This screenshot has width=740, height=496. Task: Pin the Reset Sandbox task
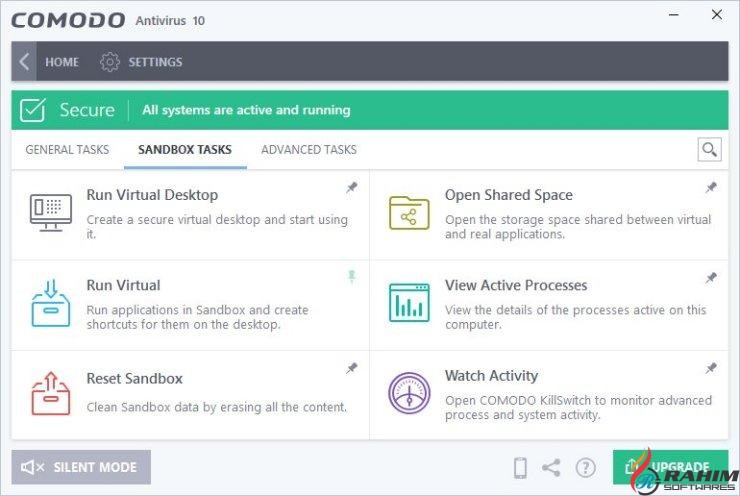[x=352, y=368]
